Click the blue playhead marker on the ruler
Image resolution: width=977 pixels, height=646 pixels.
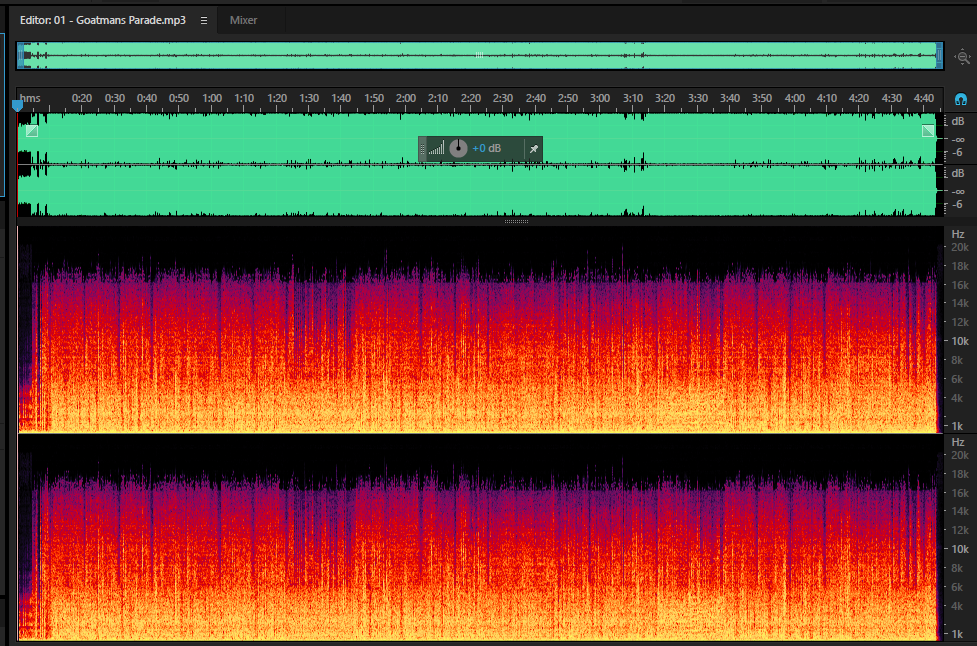(17, 105)
